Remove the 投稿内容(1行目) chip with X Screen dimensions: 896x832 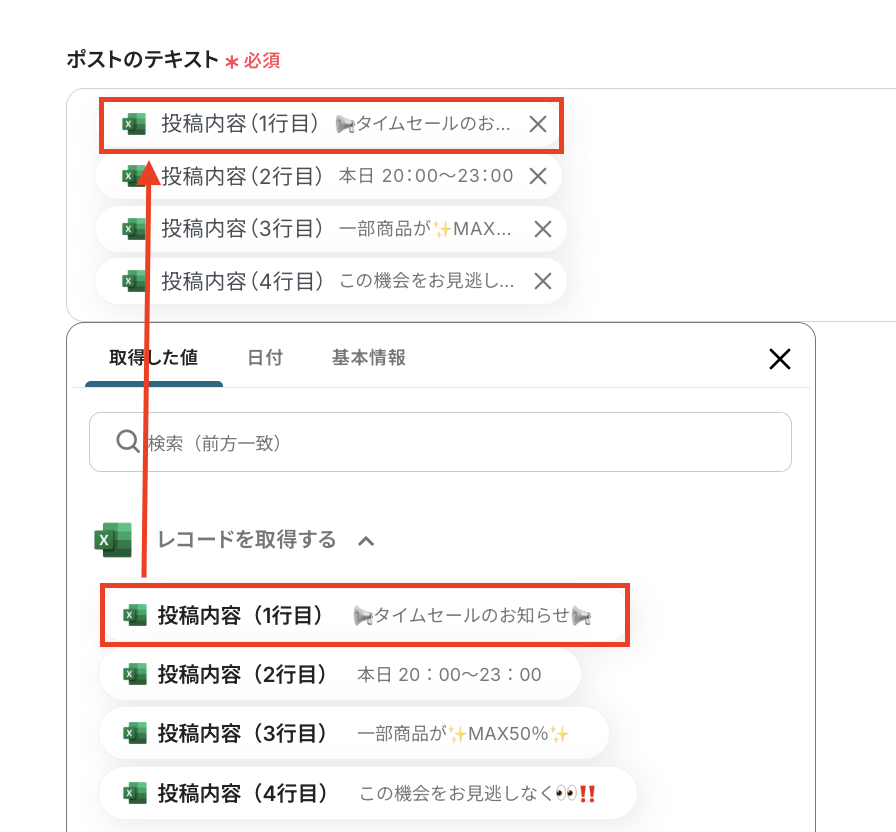click(x=537, y=124)
